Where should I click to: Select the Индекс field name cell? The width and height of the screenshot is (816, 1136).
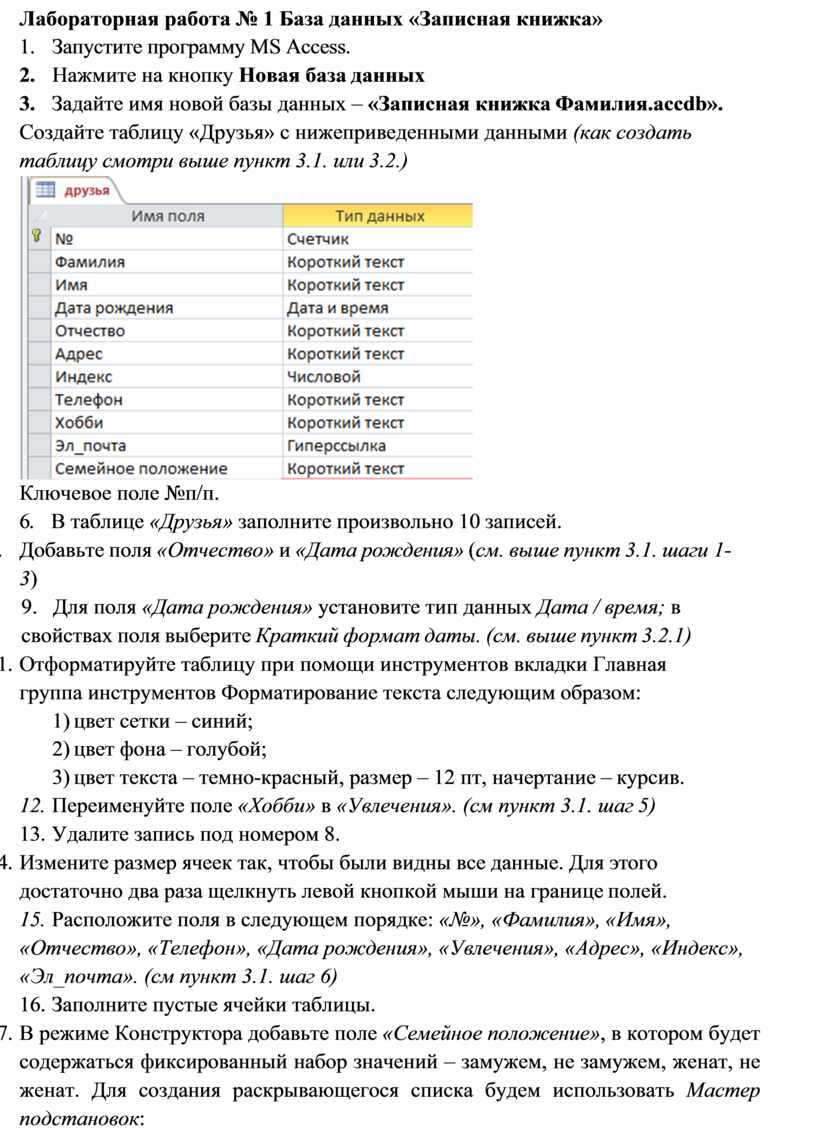coord(167,377)
